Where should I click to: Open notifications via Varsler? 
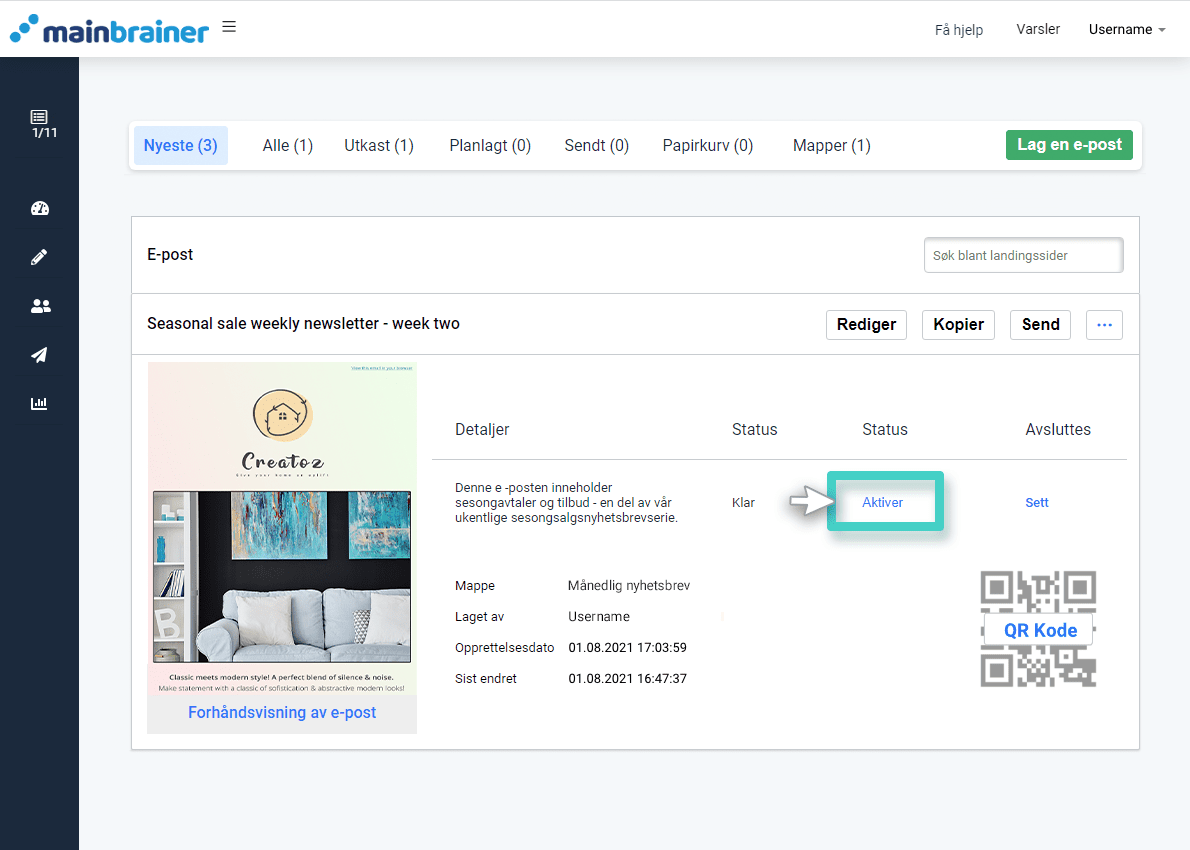pos(1038,29)
